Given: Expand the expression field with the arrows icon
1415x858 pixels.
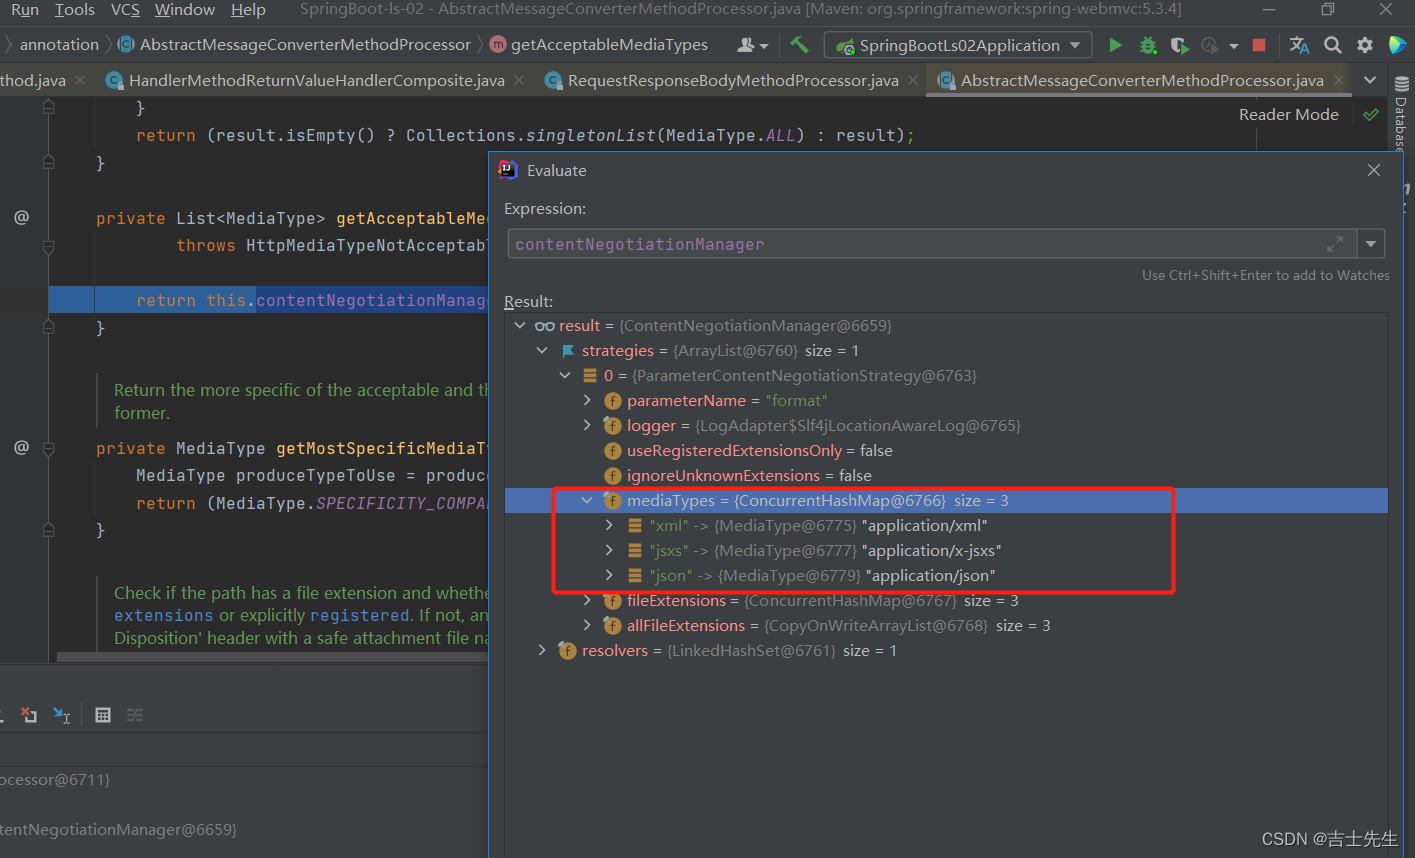Looking at the screenshot, I should (x=1334, y=244).
